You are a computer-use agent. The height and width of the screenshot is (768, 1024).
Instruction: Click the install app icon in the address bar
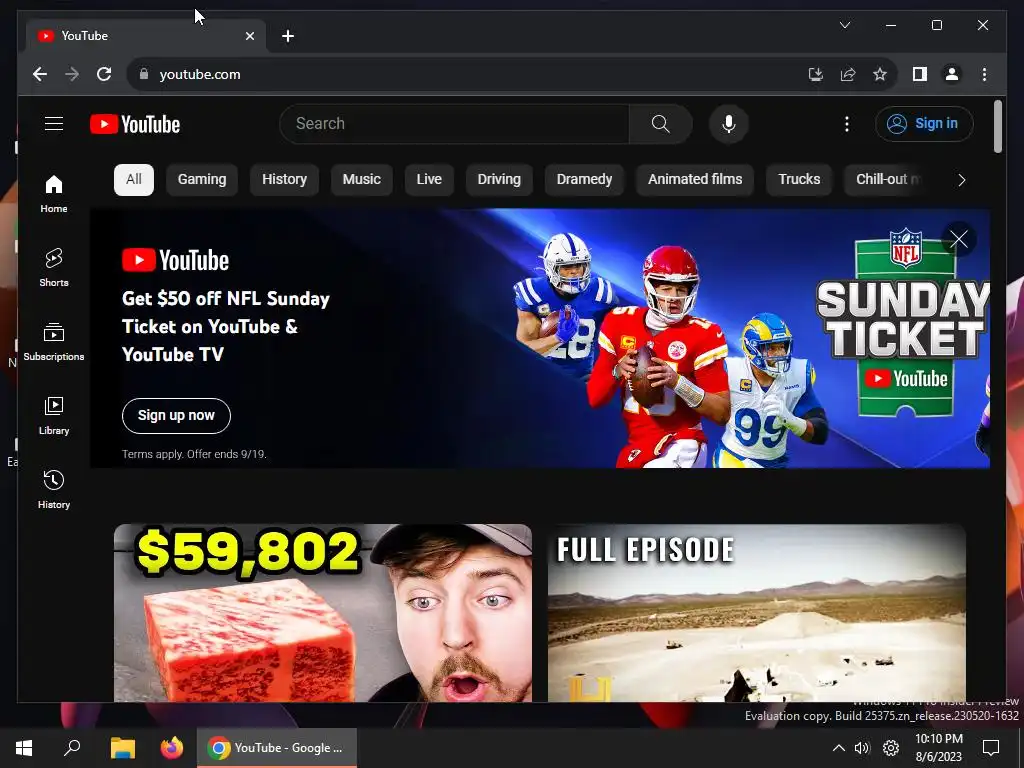tap(815, 74)
